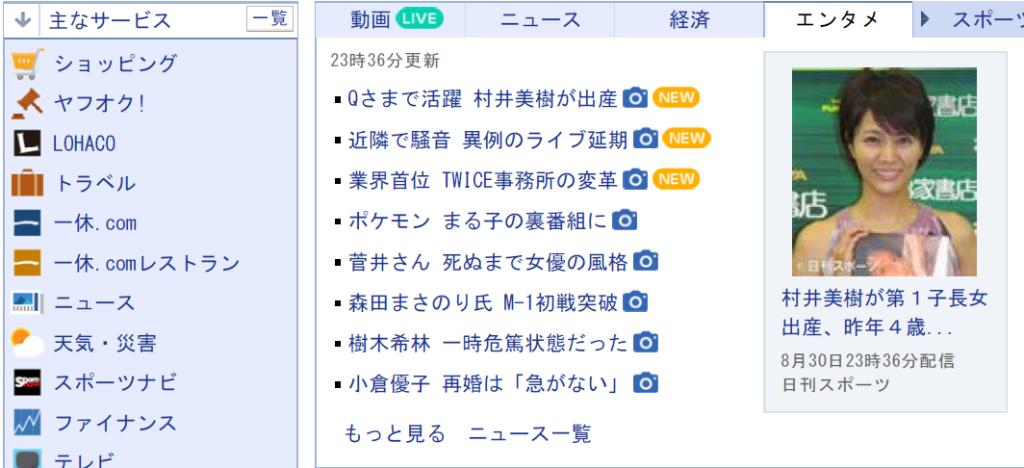Viewport: 1024px width, 468px height.
Task: Open ヤフオク! service link
Action: click(99, 103)
